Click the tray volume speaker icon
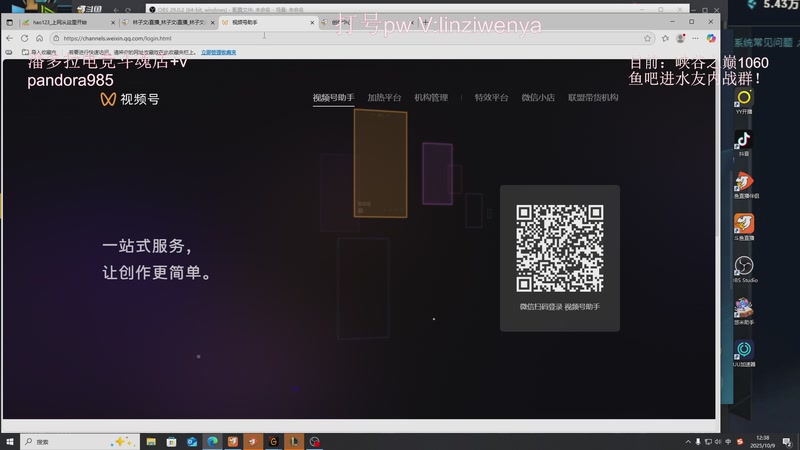 (718, 442)
